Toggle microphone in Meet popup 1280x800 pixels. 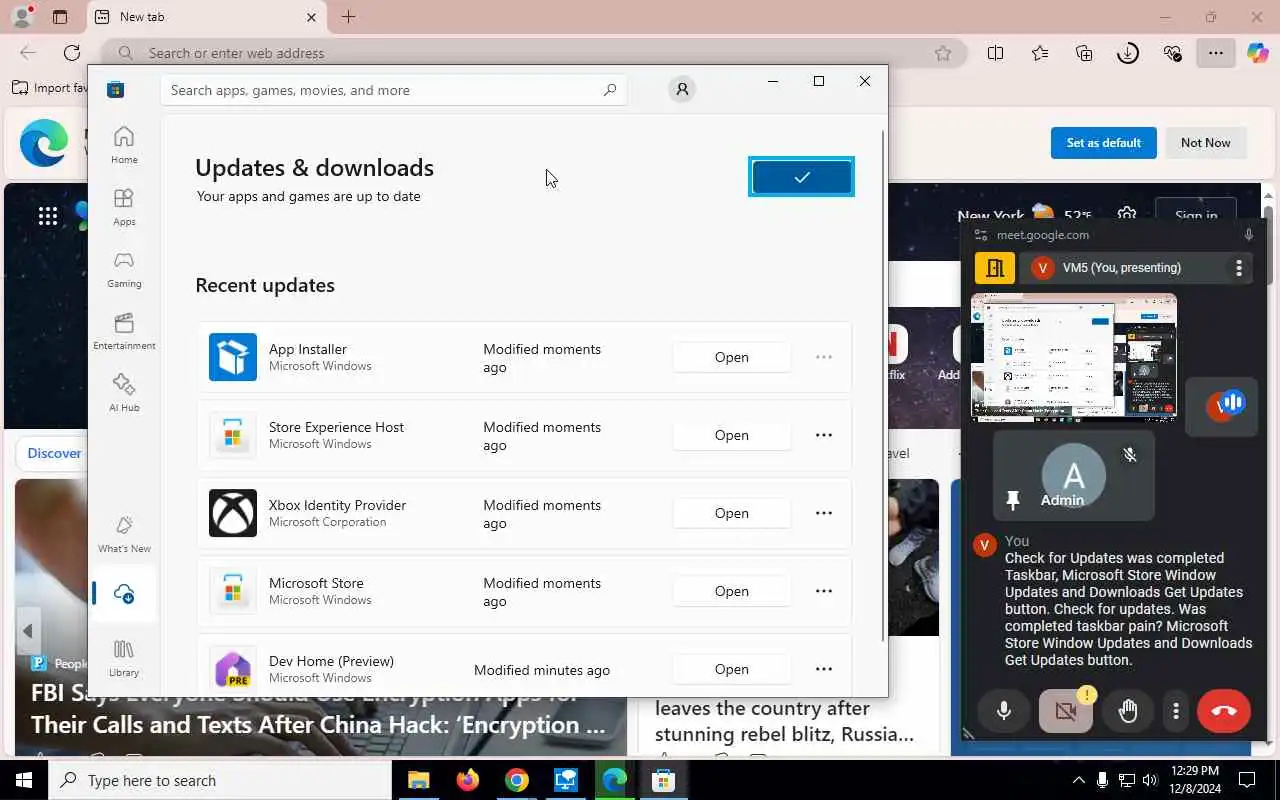tap(1004, 711)
